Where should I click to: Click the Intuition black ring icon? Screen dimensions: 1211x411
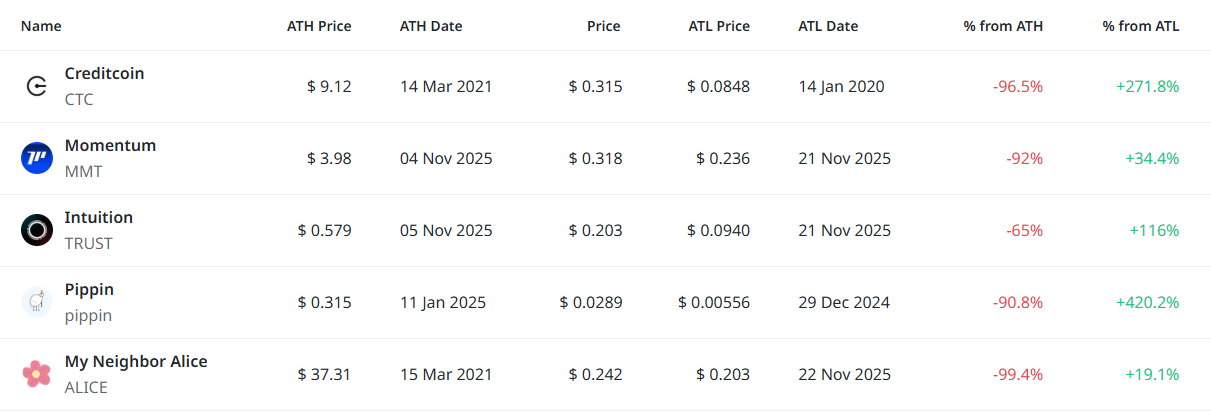click(x=36, y=230)
